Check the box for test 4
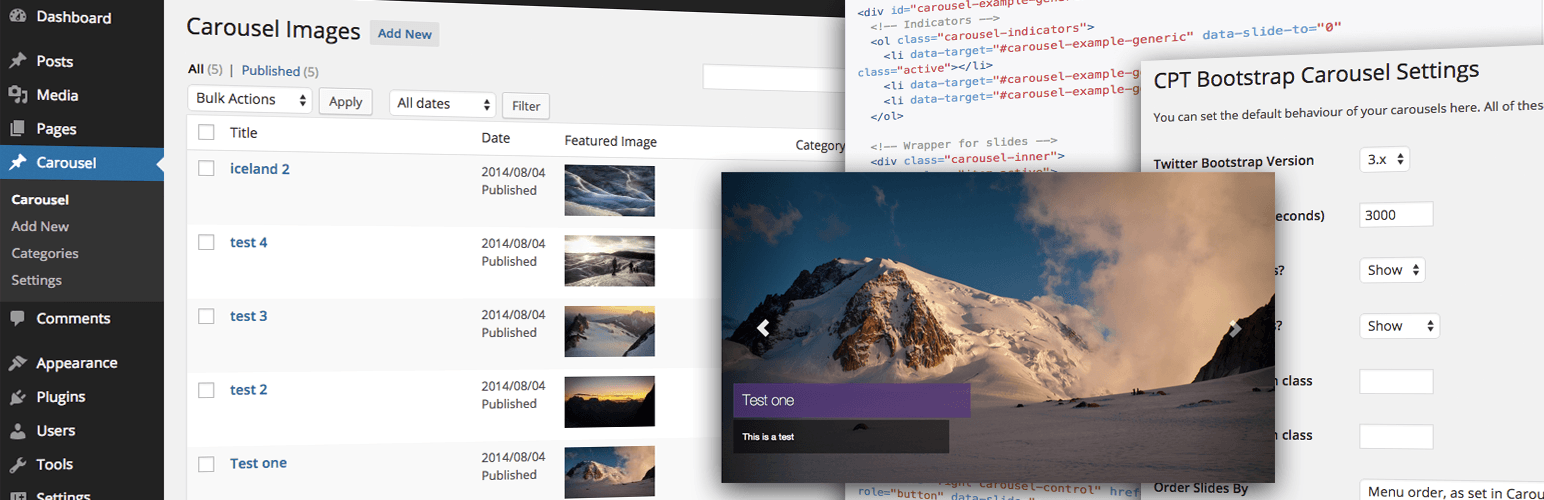The height and width of the screenshot is (500, 1544). 206,242
